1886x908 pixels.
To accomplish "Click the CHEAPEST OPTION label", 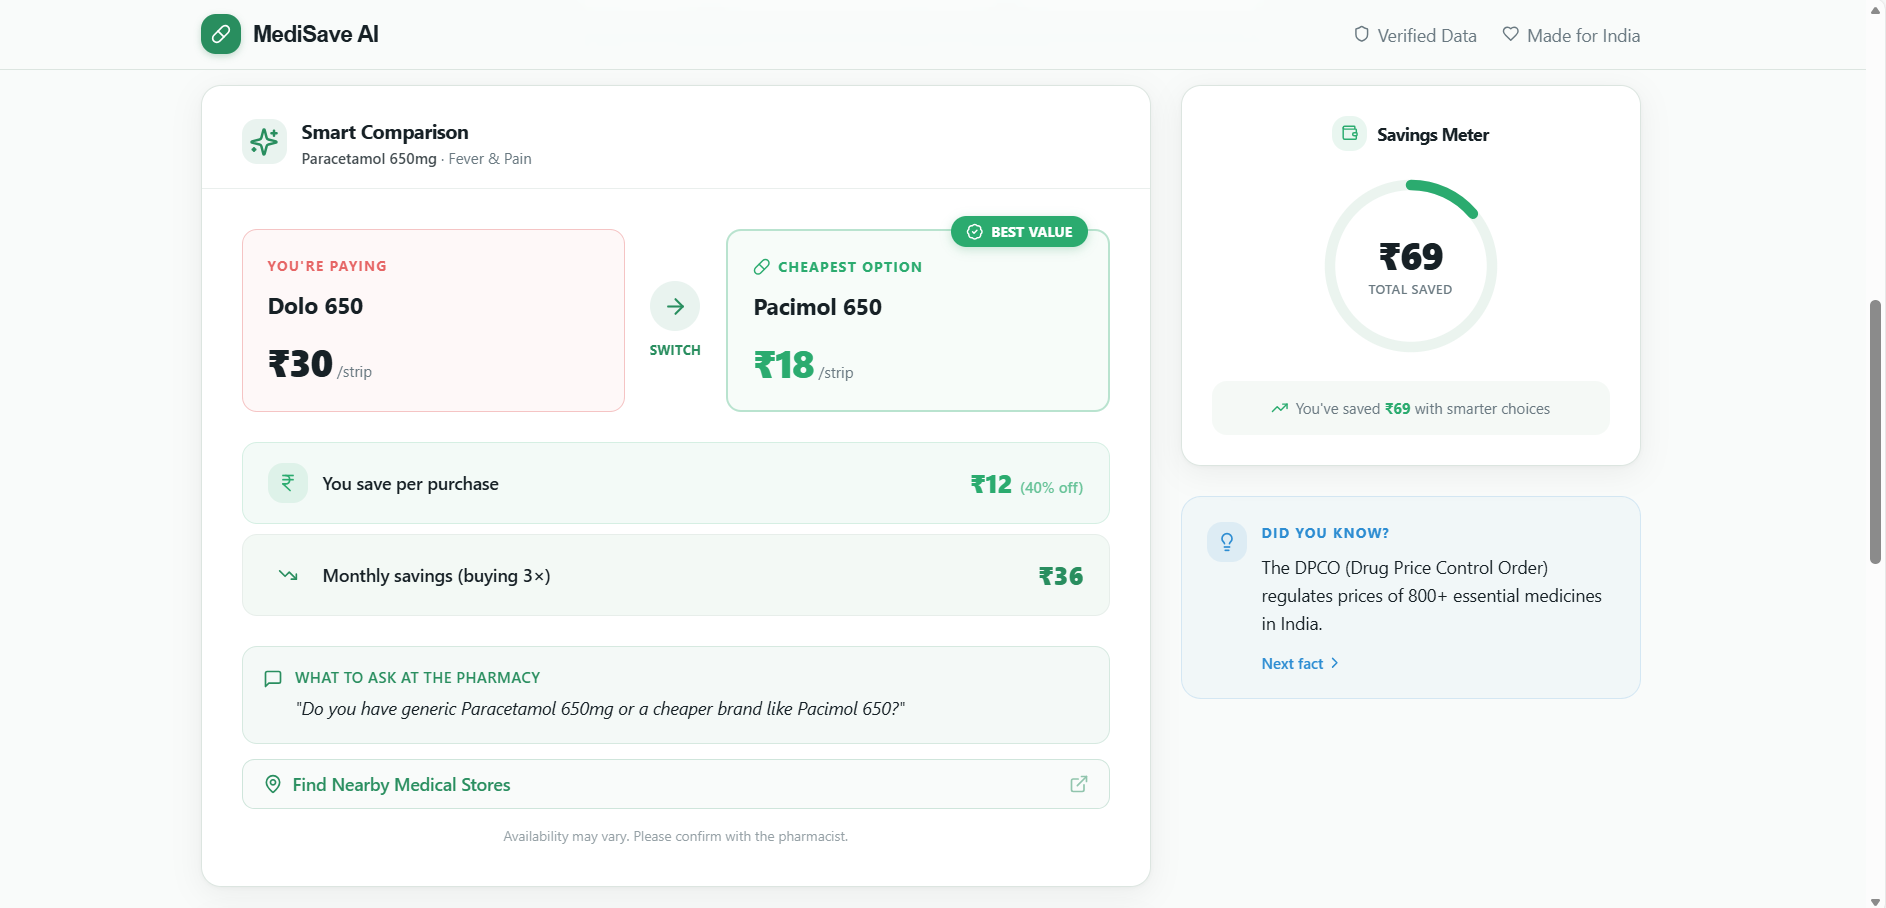I will click(x=850, y=267).
